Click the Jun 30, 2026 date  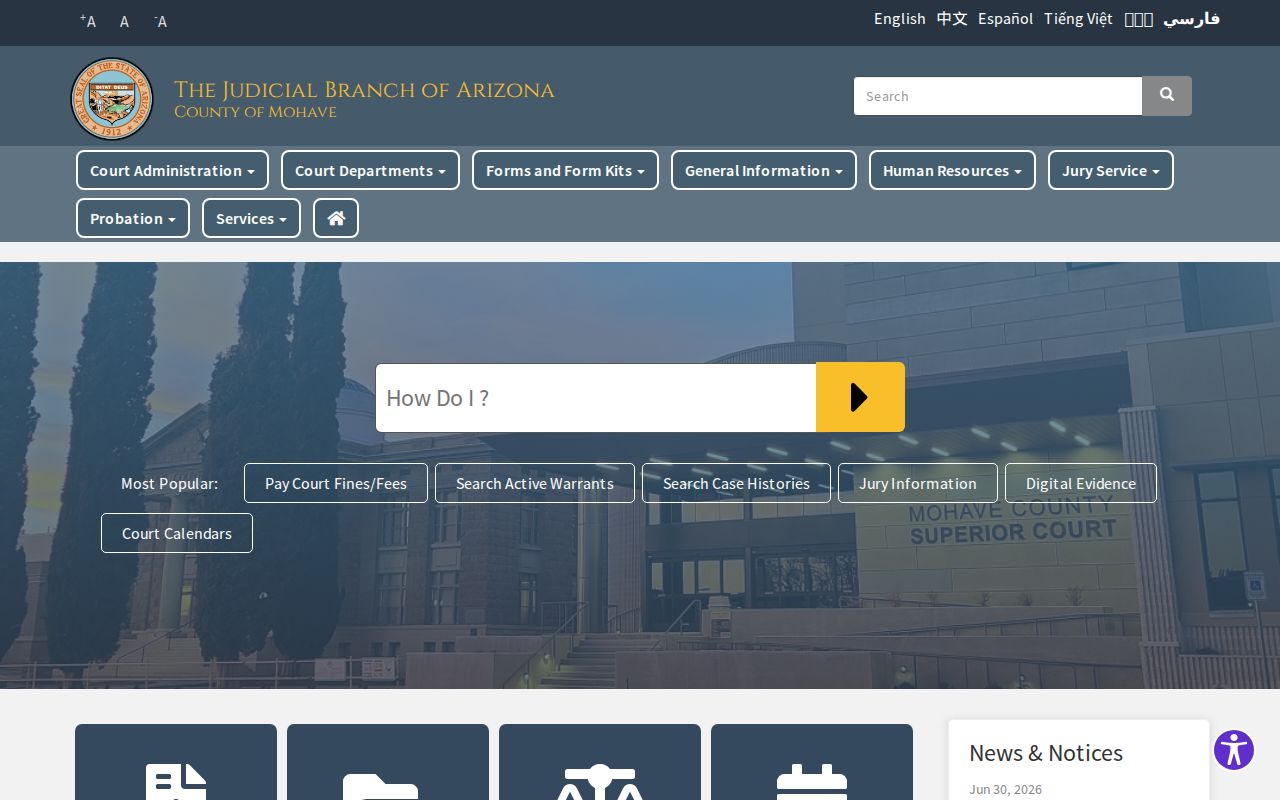(x=1005, y=789)
